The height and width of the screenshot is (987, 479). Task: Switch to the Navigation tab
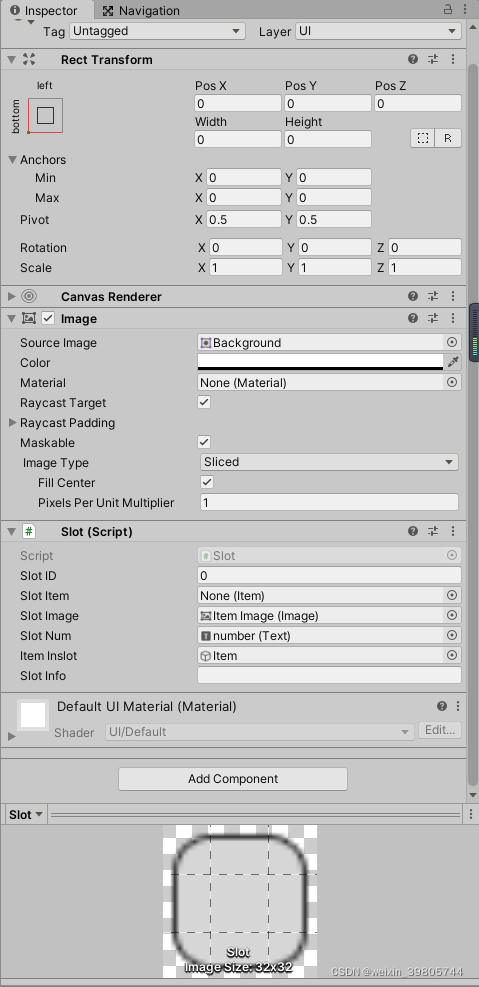click(x=141, y=11)
